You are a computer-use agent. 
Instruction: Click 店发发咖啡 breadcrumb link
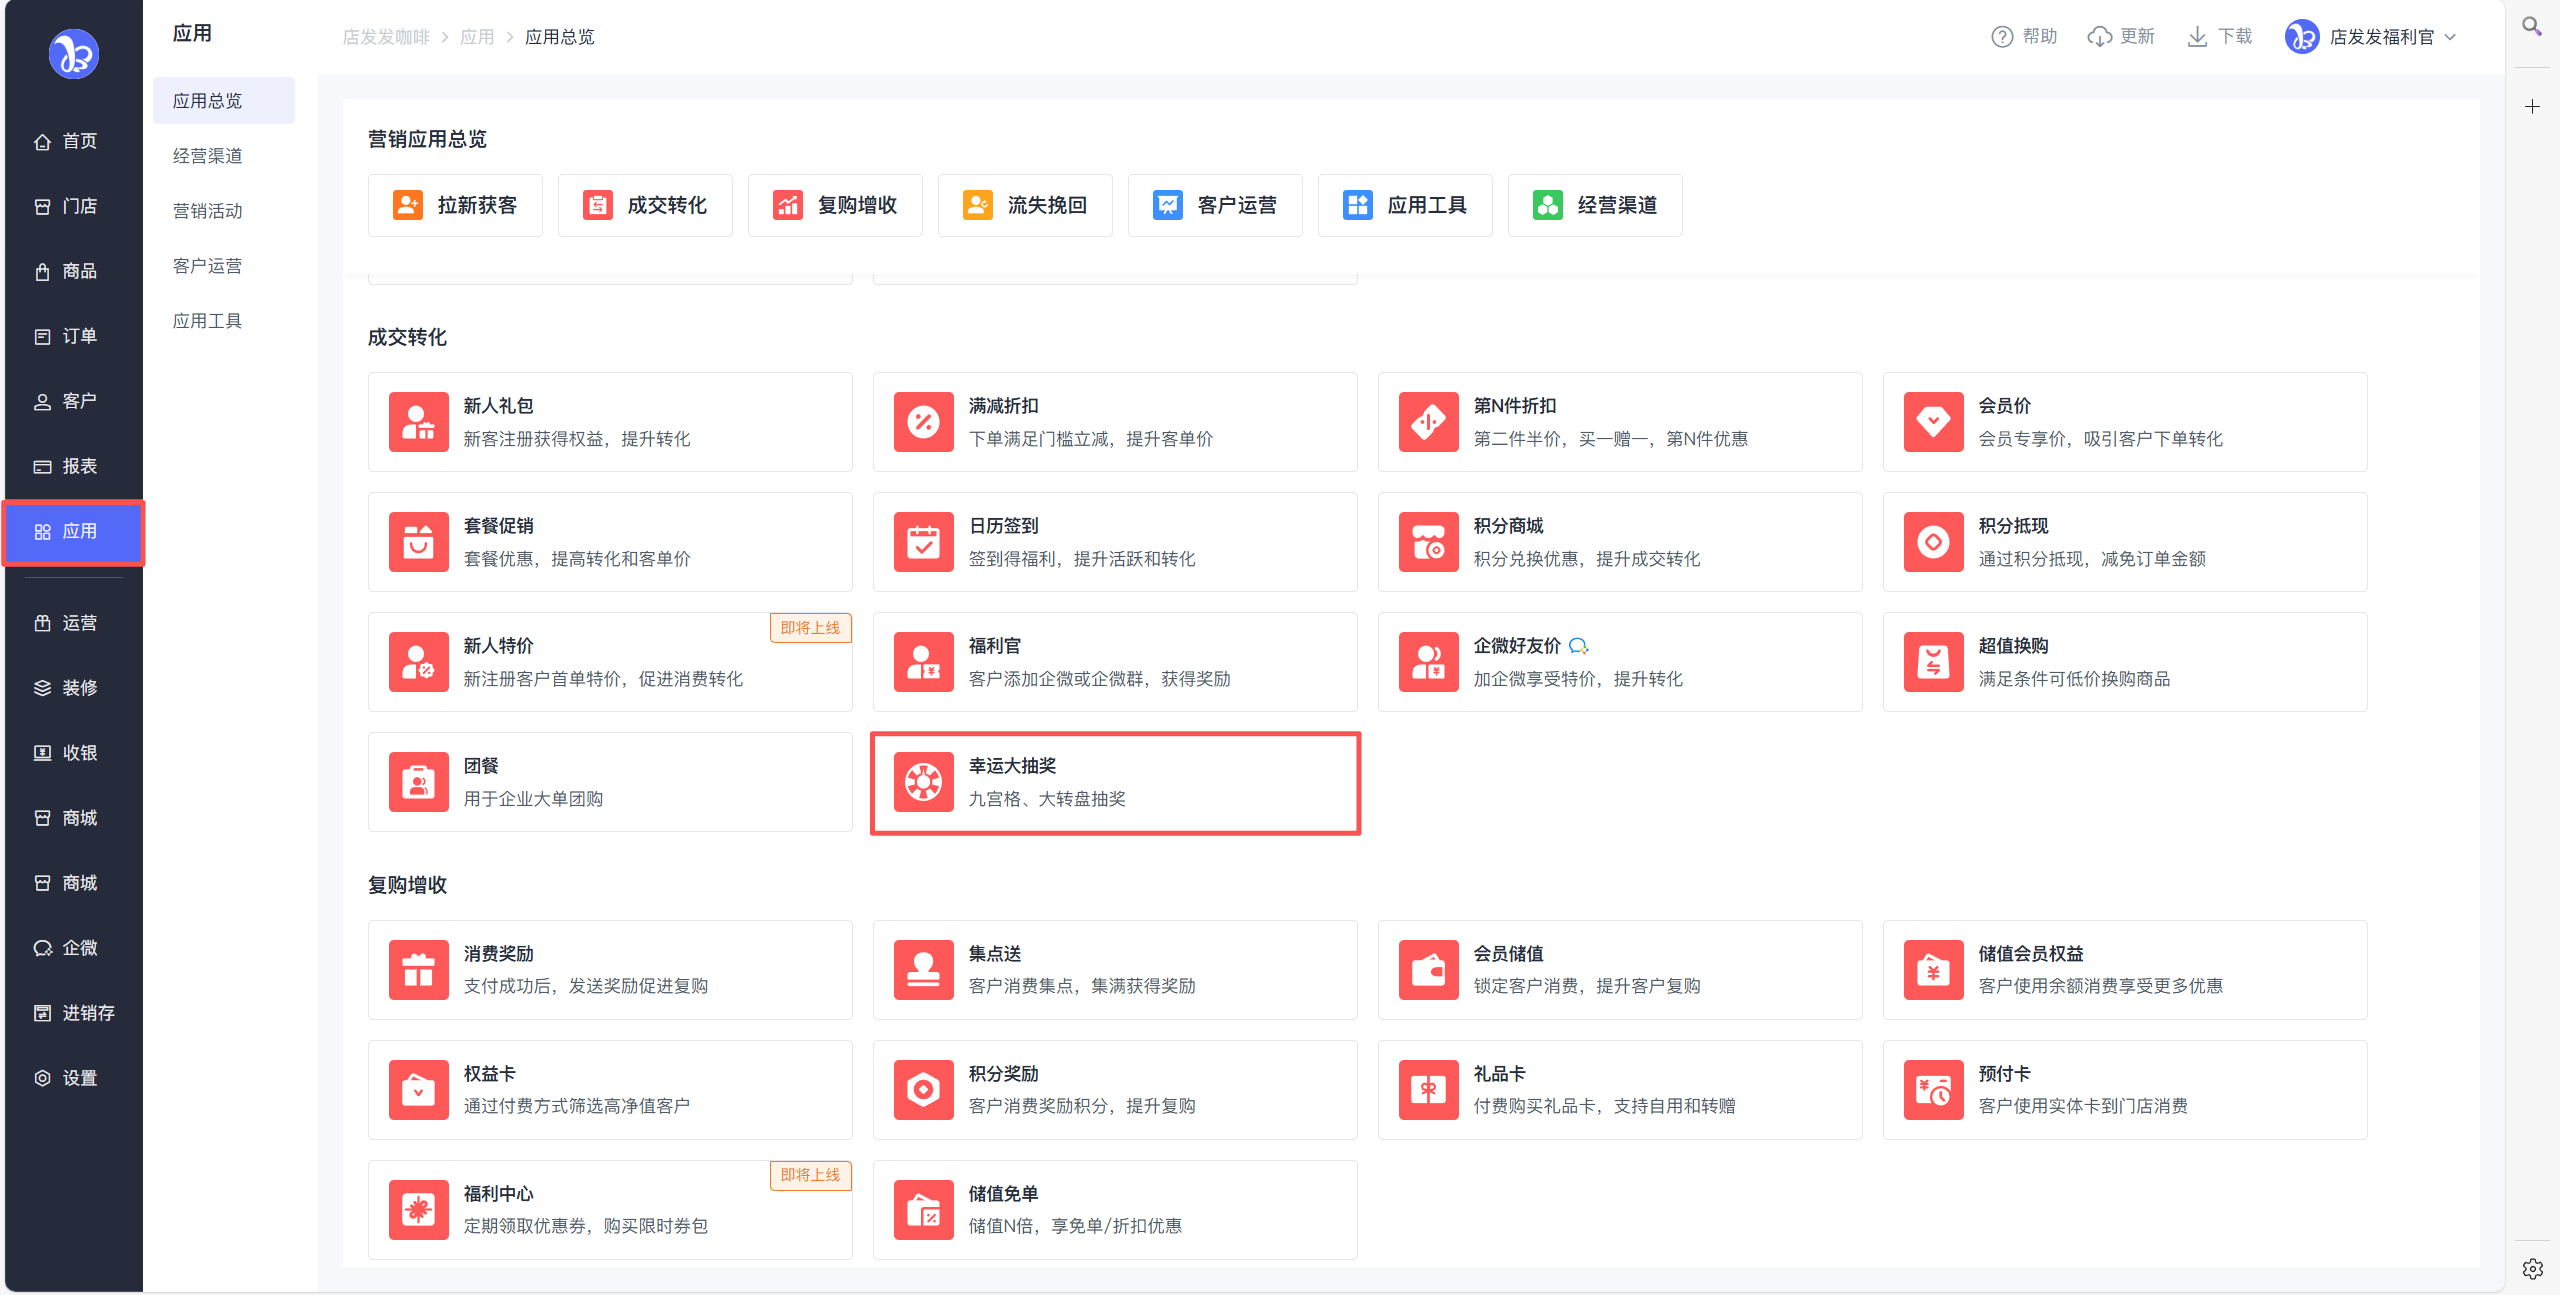(x=385, y=37)
